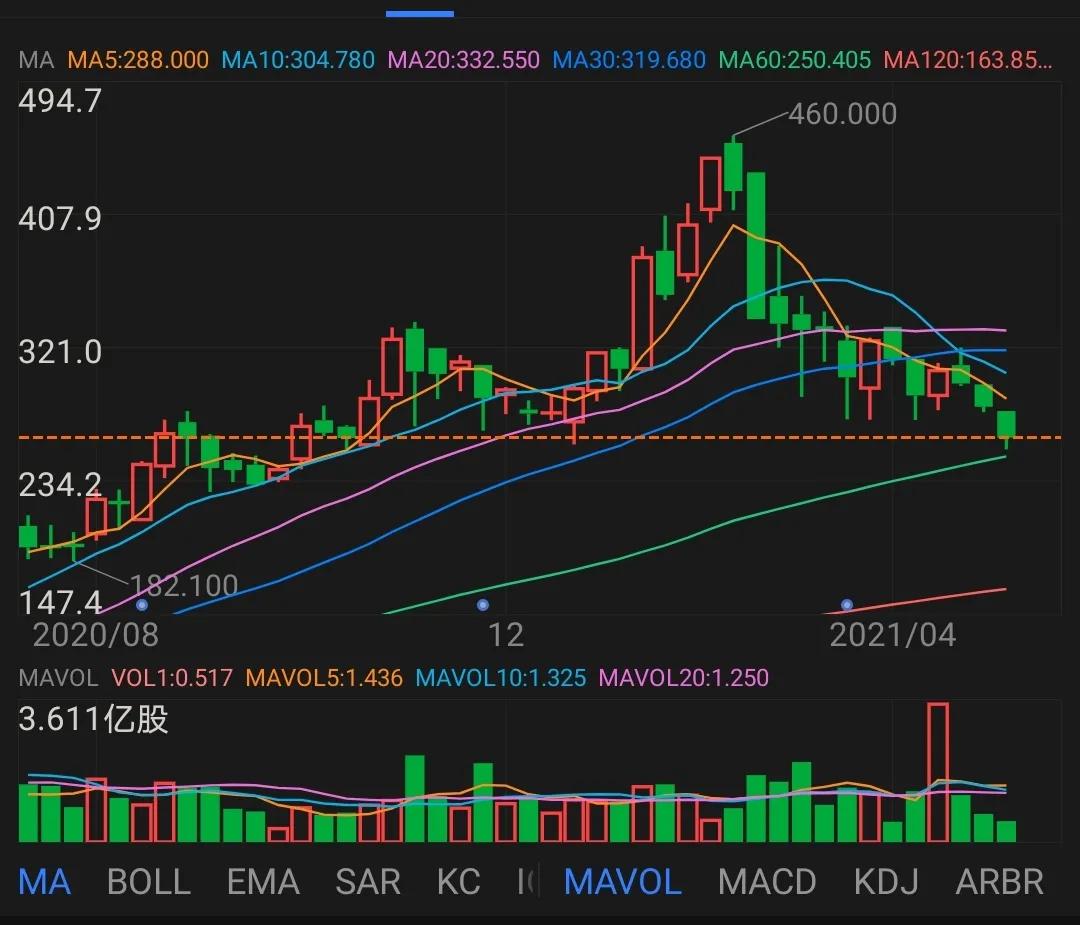Click the MAVOL20:1.250 label
Viewport: 1080px width, 925px height.
(684, 678)
